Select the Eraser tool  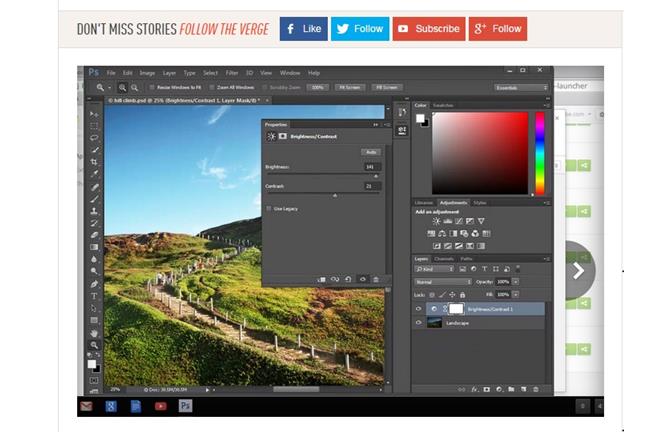(95, 235)
